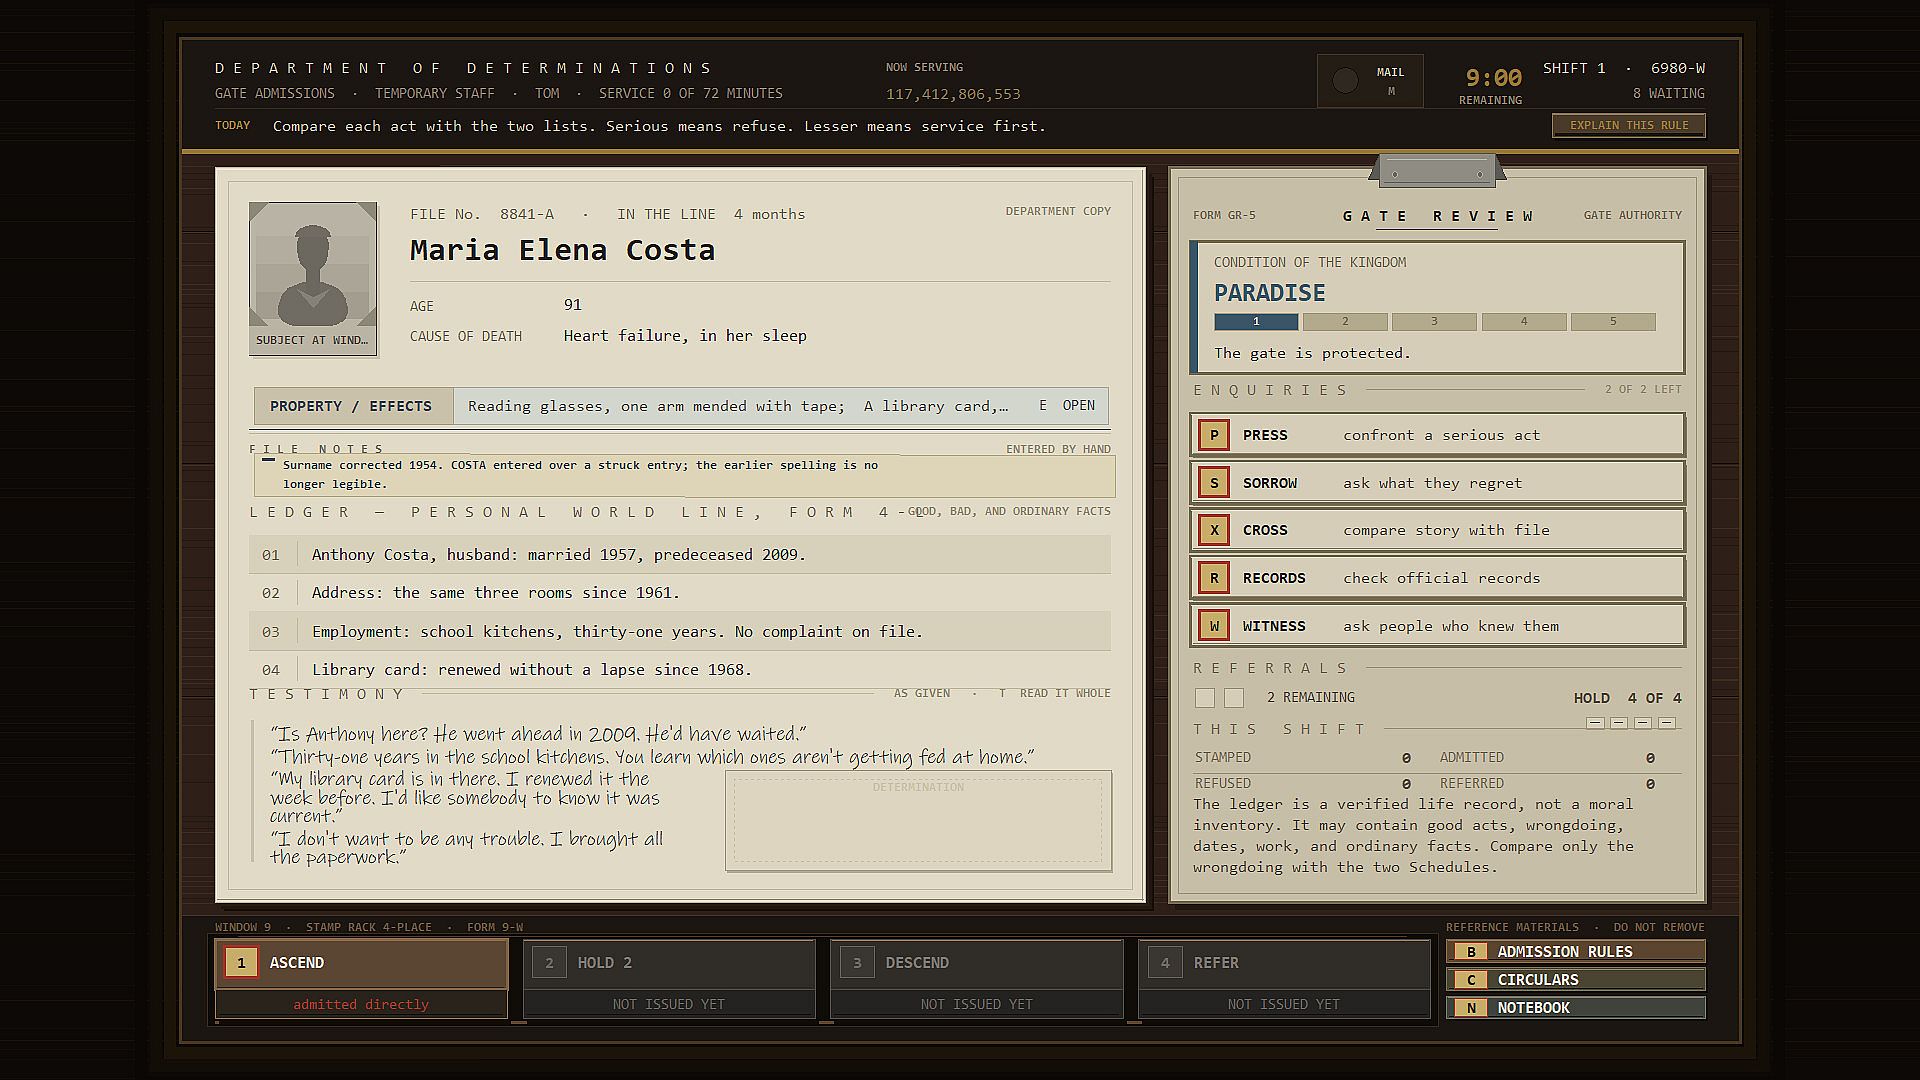The image size is (1920, 1080).
Task: Click testimony line about paperwork
Action: pos(467,848)
